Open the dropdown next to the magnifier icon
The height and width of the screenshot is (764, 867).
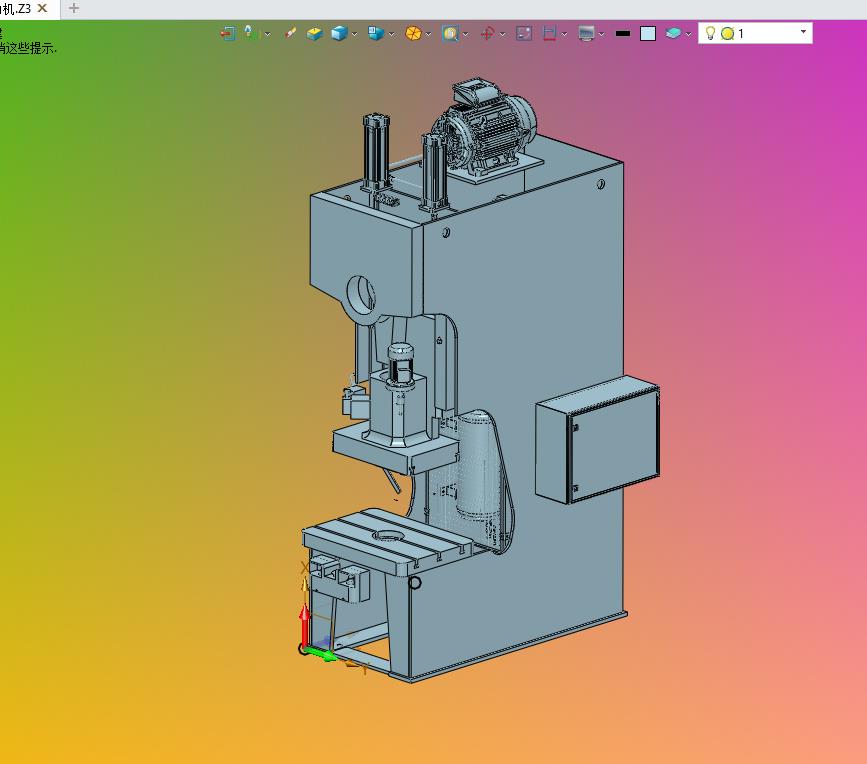tap(466, 34)
